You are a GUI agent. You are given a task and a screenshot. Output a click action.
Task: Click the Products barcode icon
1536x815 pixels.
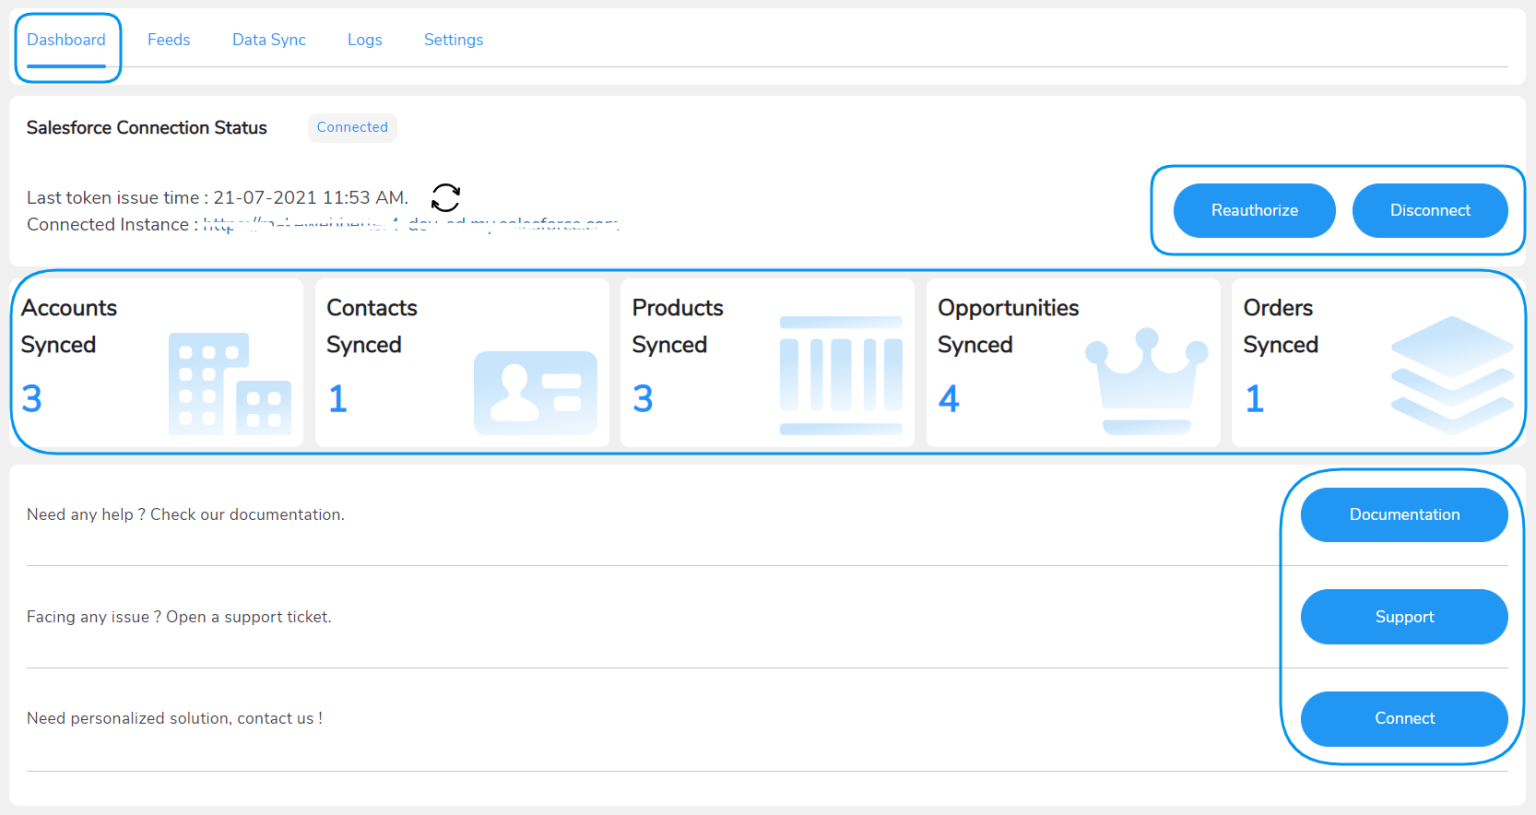(x=840, y=376)
